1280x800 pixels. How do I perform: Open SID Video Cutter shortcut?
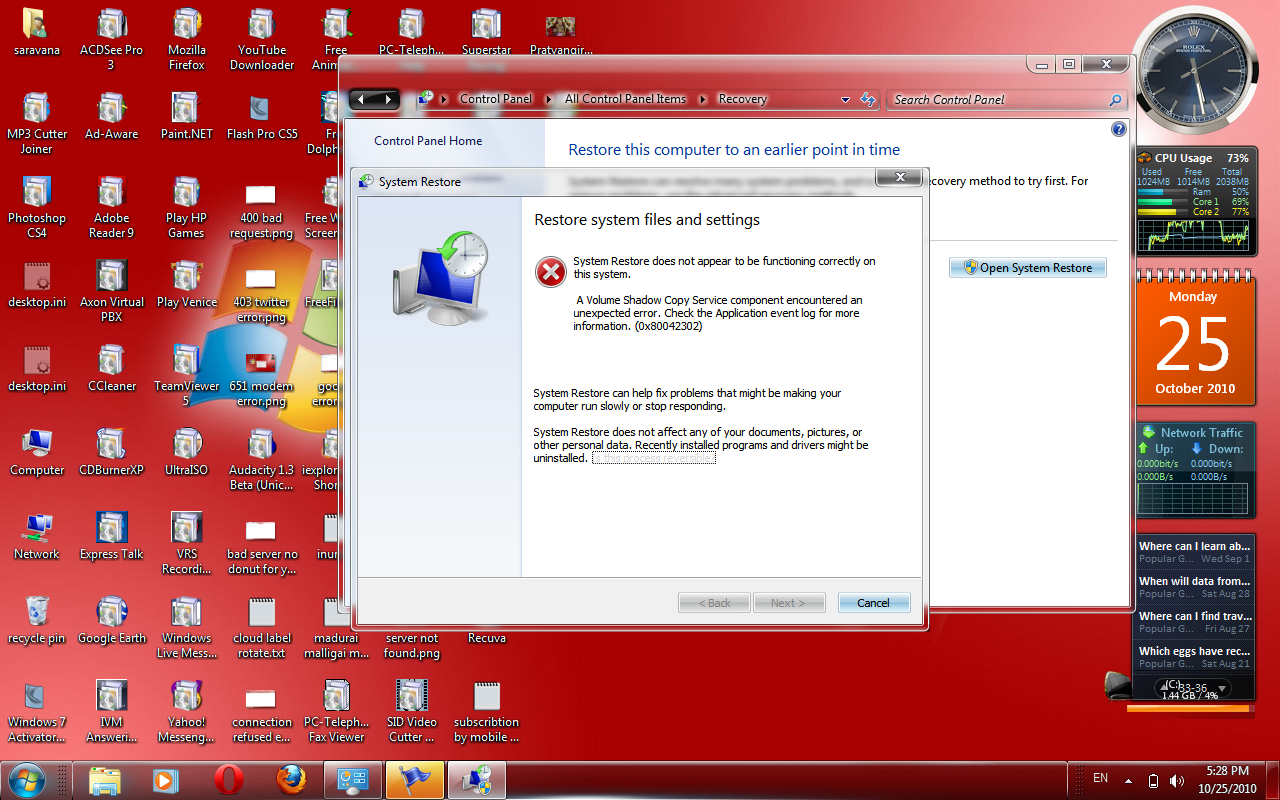click(412, 711)
